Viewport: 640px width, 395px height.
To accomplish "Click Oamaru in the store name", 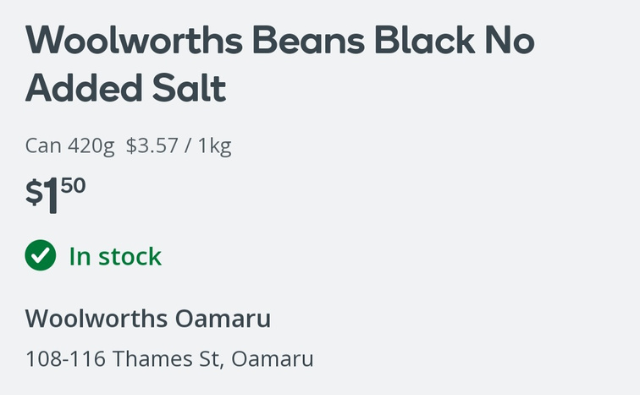I will coord(223,318).
